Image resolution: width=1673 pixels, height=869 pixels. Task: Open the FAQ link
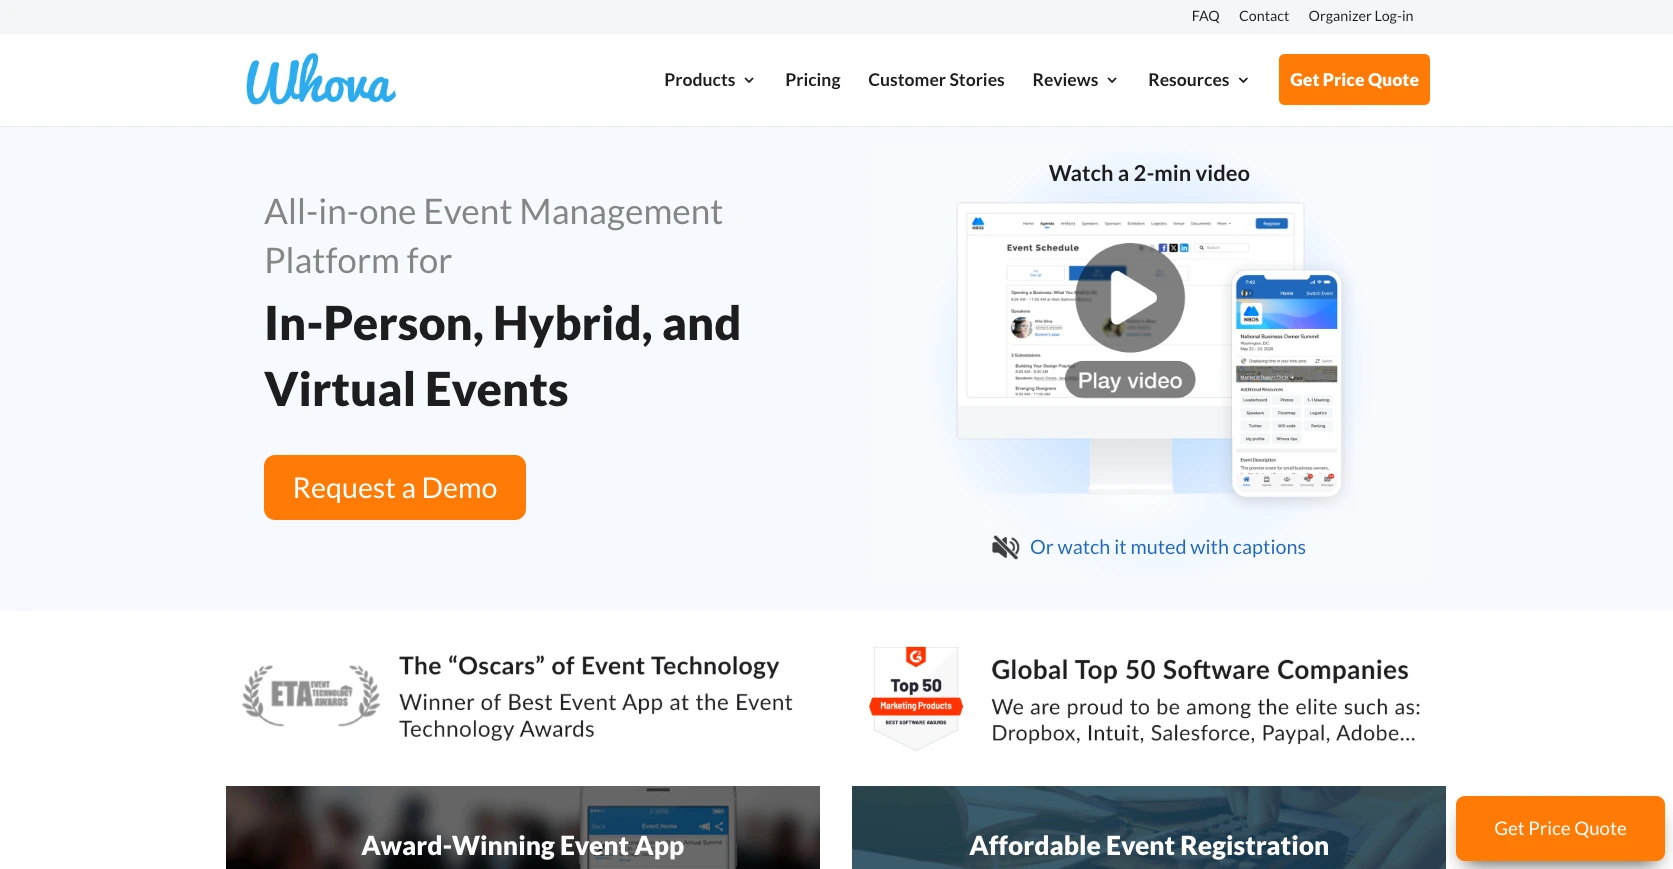(x=1205, y=16)
